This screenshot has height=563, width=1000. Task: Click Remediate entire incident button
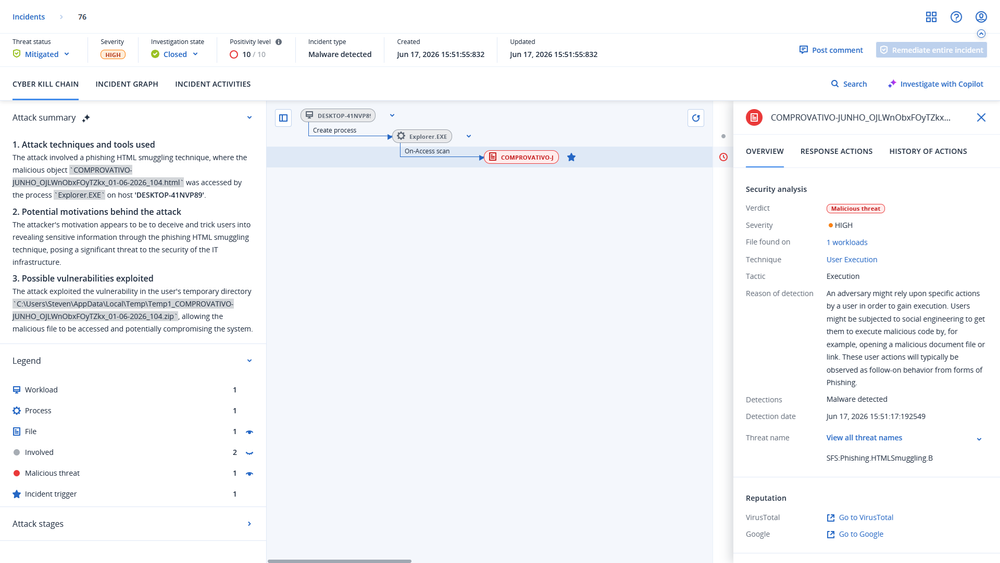click(x=931, y=50)
